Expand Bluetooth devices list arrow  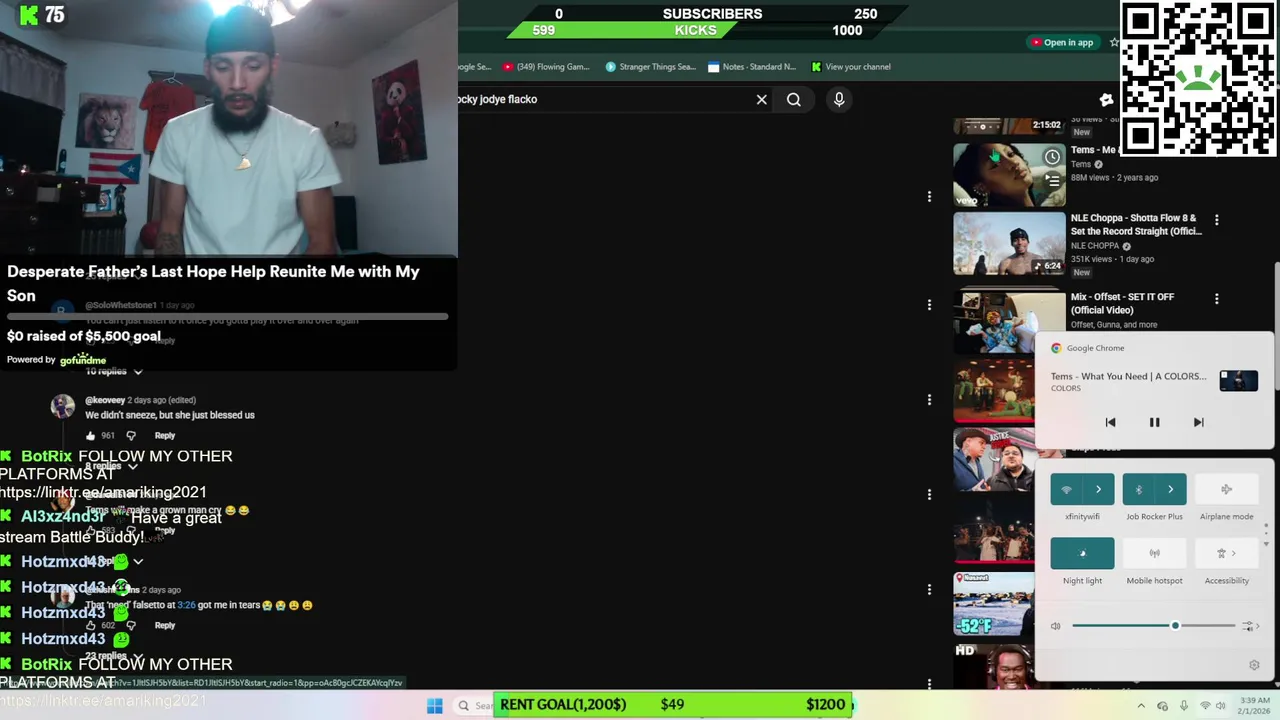[1170, 489]
